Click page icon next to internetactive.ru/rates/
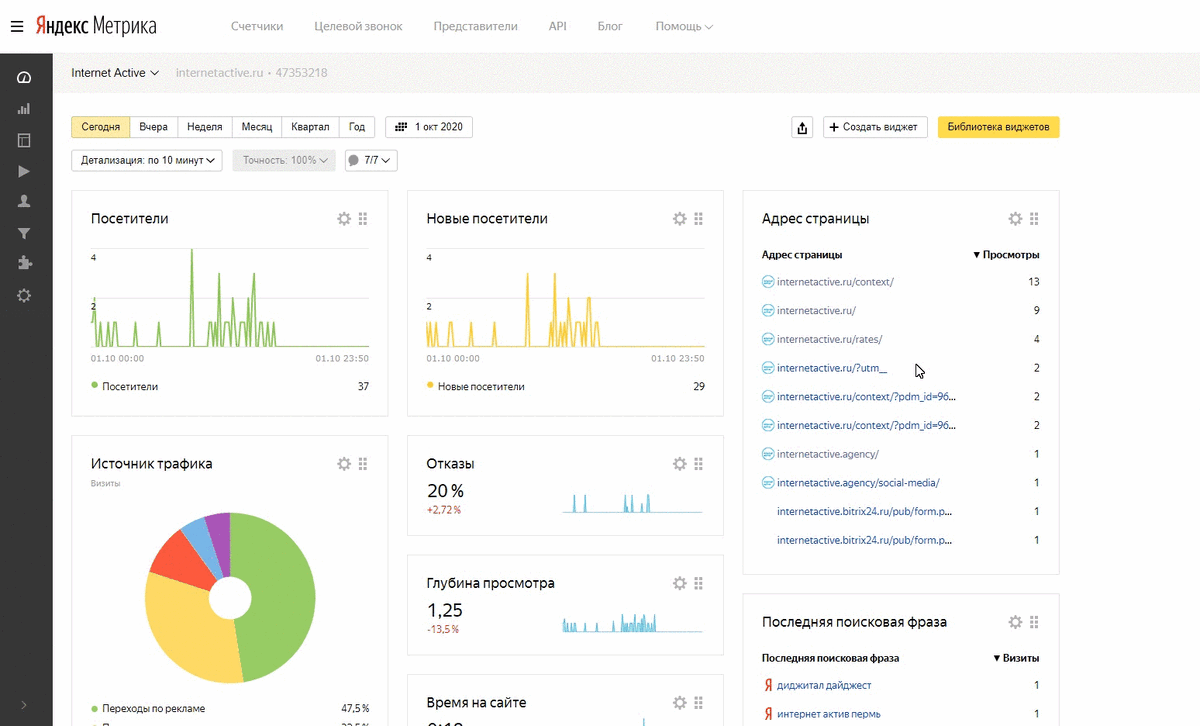 pyautogui.click(x=768, y=339)
